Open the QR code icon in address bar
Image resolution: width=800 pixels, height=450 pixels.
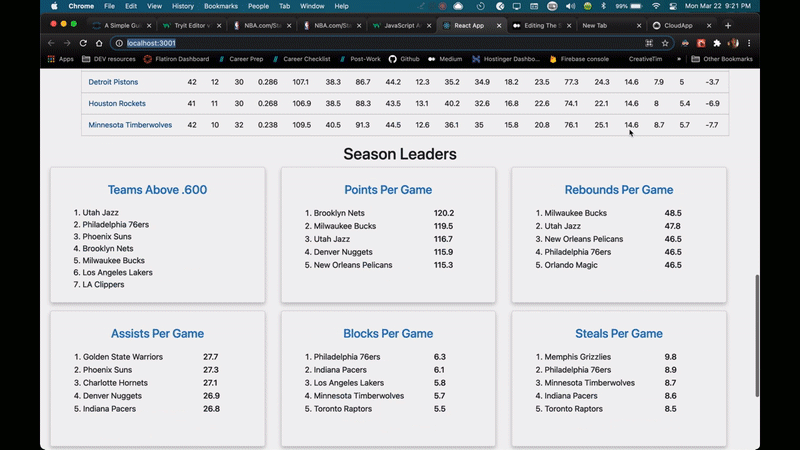point(649,43)
